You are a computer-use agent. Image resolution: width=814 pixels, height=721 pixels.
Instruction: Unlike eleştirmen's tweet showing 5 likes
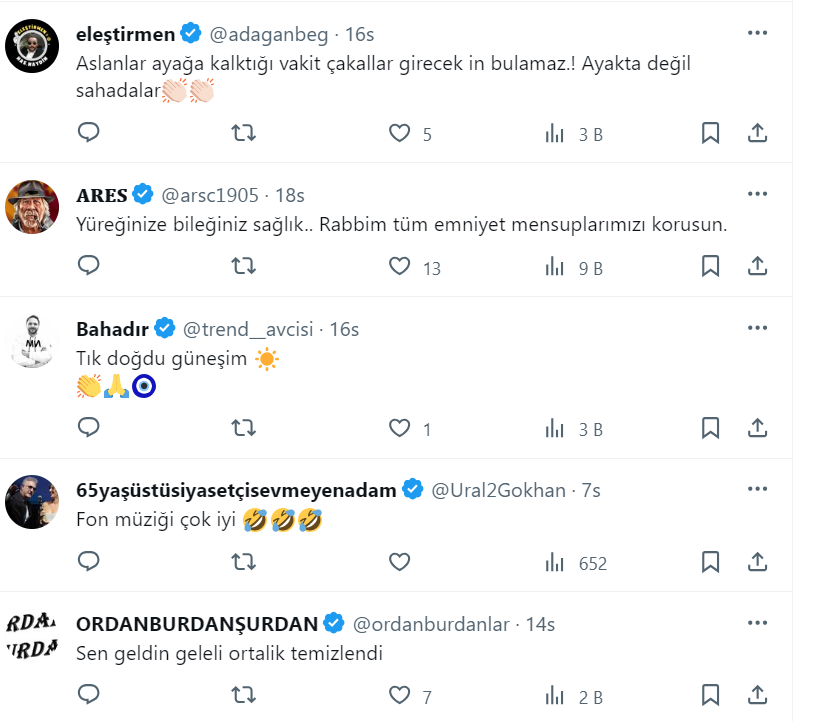click(x=401, y=131)
